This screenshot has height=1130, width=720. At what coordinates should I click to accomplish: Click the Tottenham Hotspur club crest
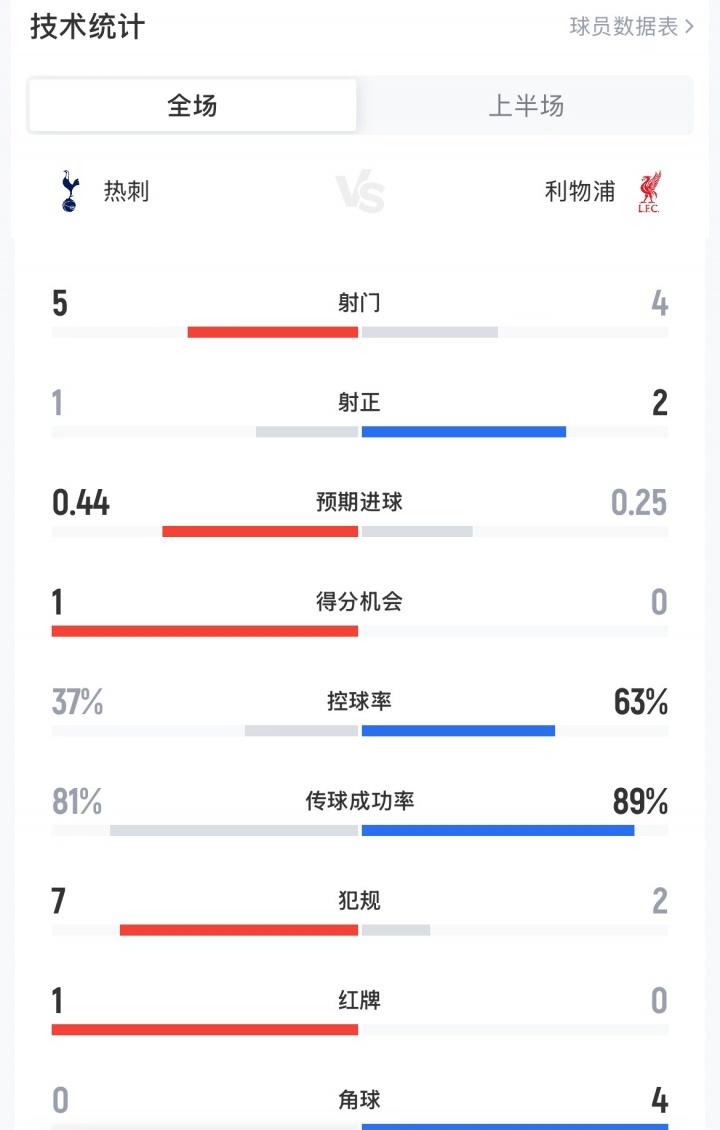tap(69, 191)
